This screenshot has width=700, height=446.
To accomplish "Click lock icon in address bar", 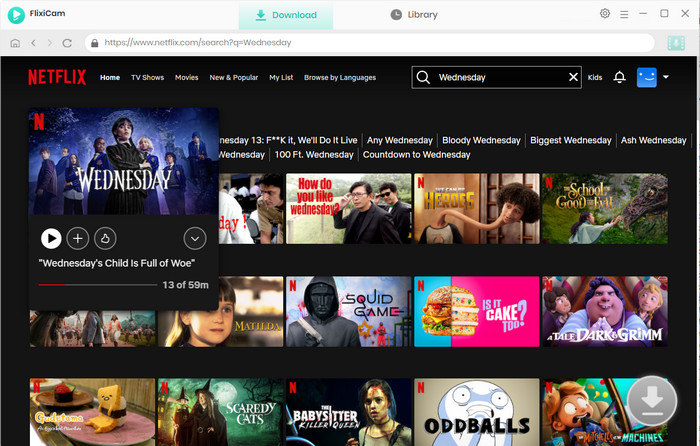I will click(94, 43).
